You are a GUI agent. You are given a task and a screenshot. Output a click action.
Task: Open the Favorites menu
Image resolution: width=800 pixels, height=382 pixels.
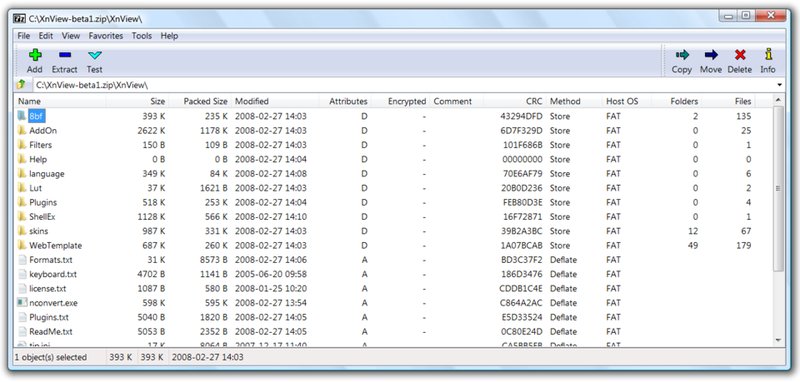click(106, 36)
